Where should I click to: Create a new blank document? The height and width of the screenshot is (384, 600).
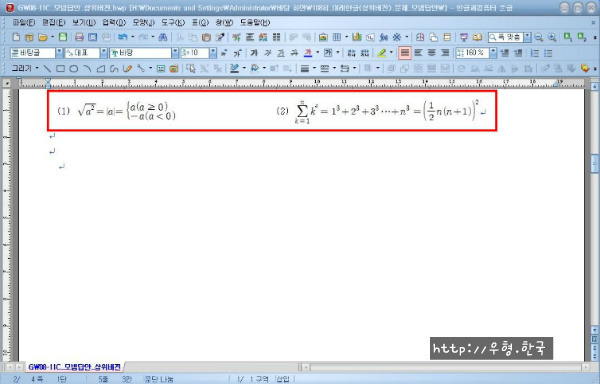click(16, 37)
